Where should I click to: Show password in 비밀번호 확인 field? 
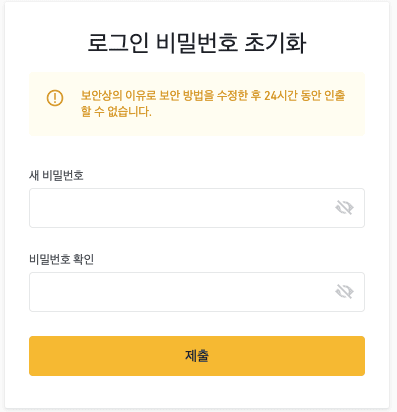pos(344,292)
